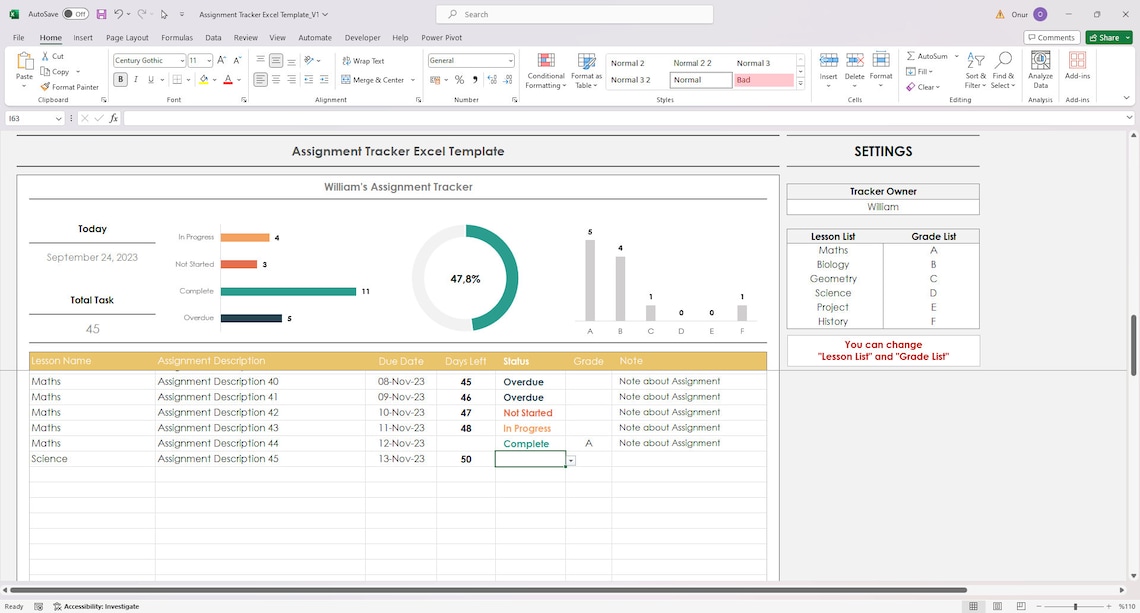This screenshot has height=613, width=1140.
Task: Toggle bold formatting
Action: coord(120,79)
